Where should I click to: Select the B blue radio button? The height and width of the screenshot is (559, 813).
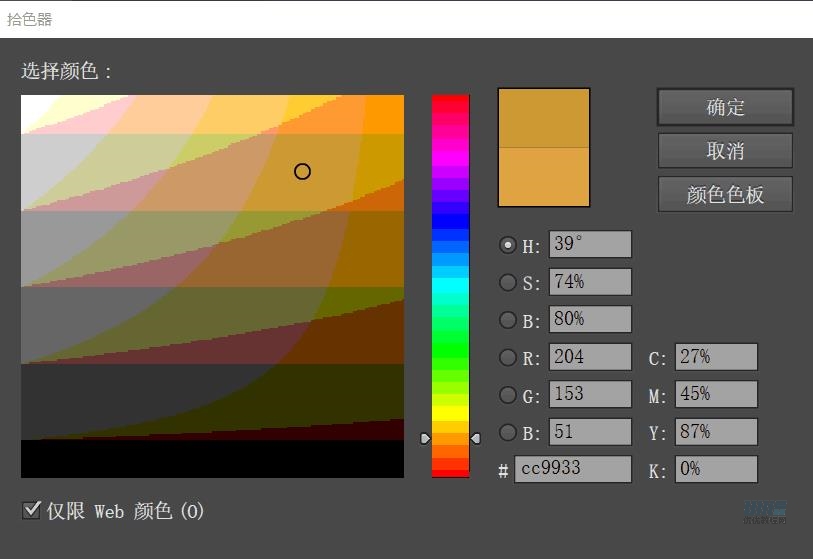click(x=508, y=432)
